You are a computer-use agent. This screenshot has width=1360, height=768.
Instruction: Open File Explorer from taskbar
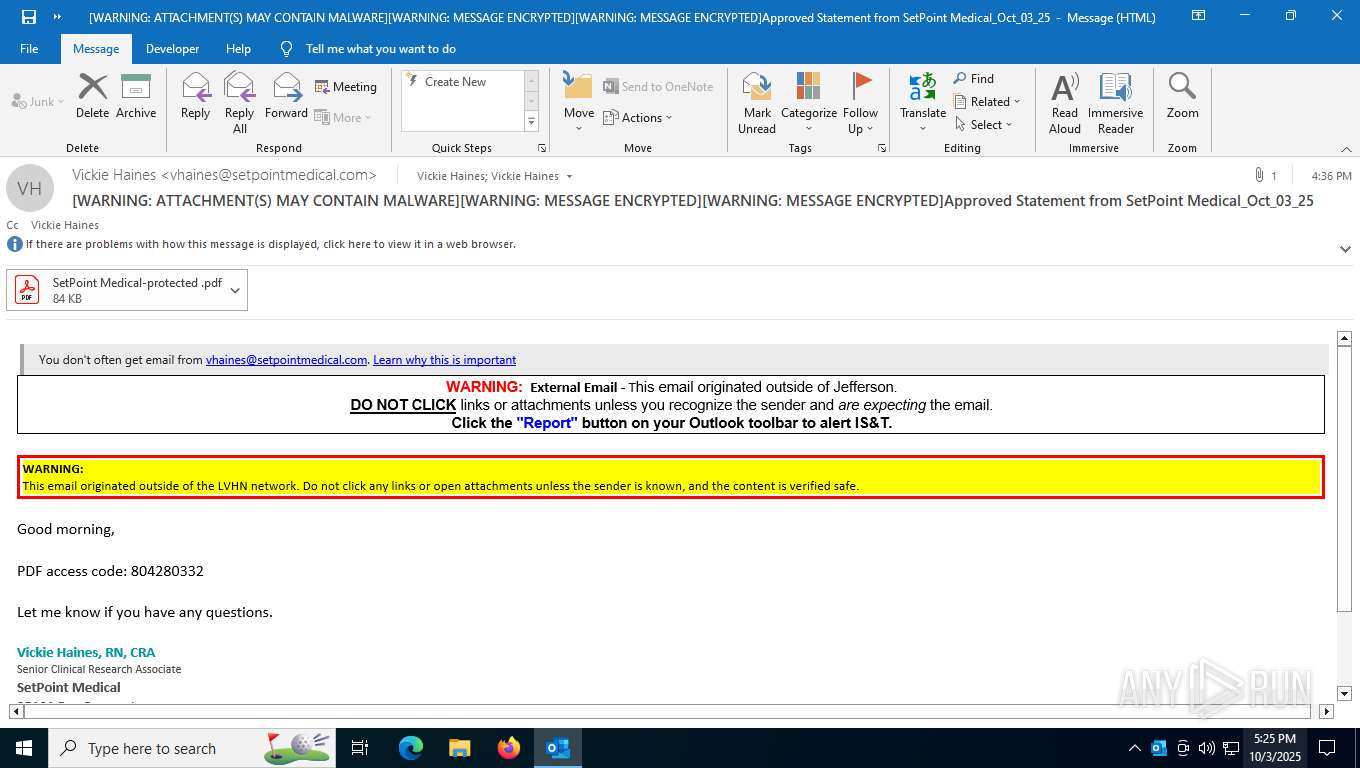coord(460,748)
